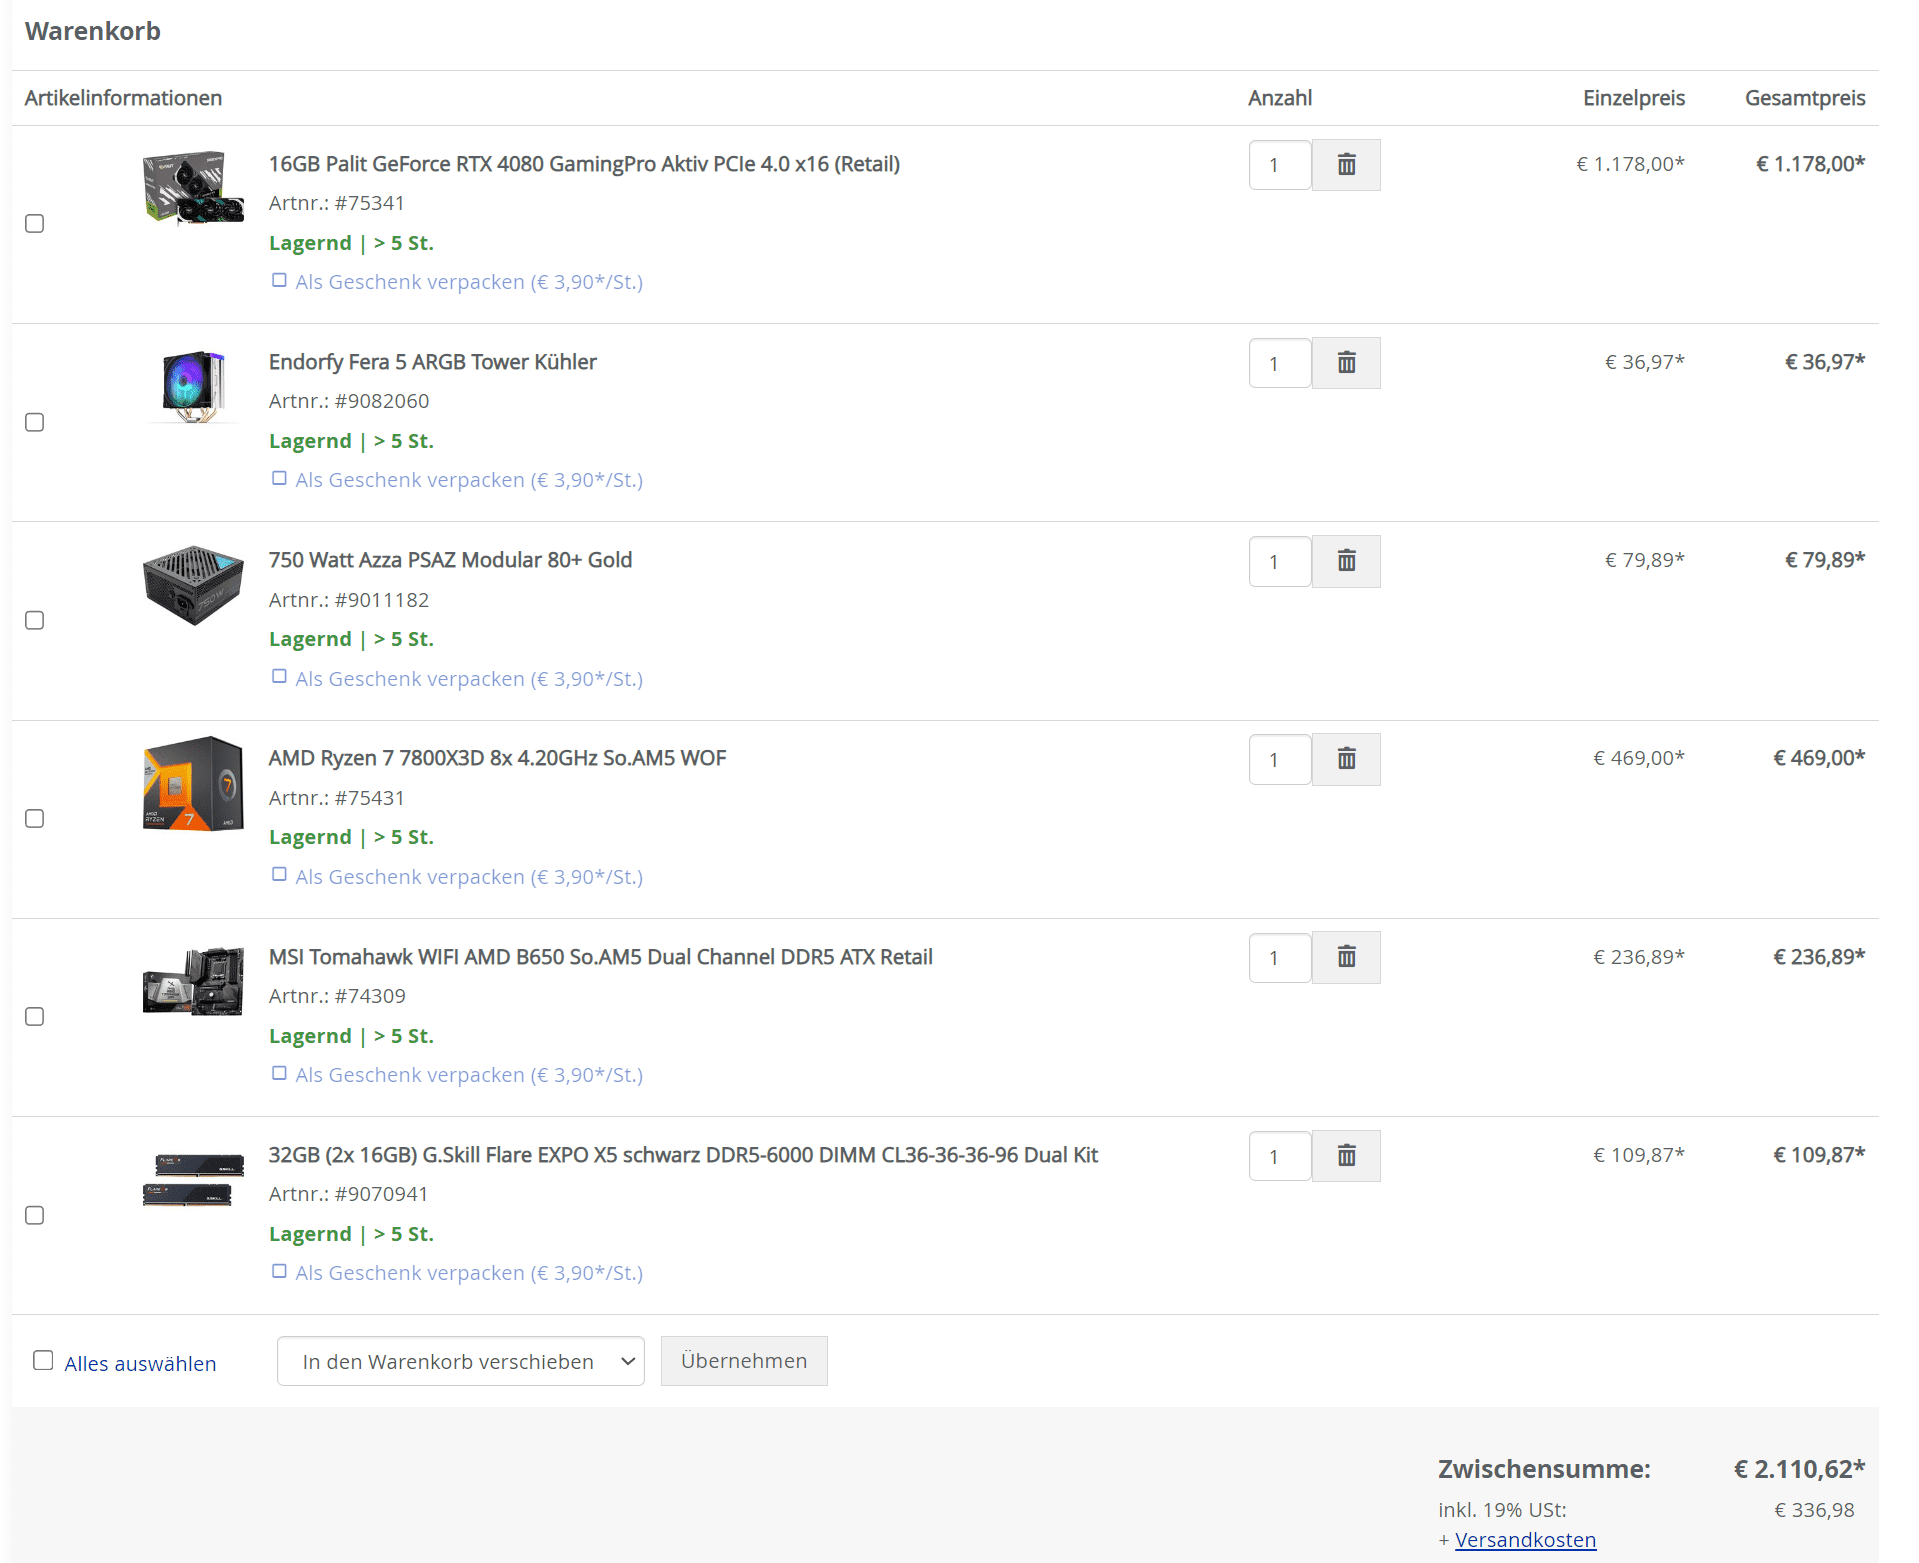This screenshot has height=1563, width=1919.
Task: Focus the quantity field for RTX 4080
Action: 1280,165
